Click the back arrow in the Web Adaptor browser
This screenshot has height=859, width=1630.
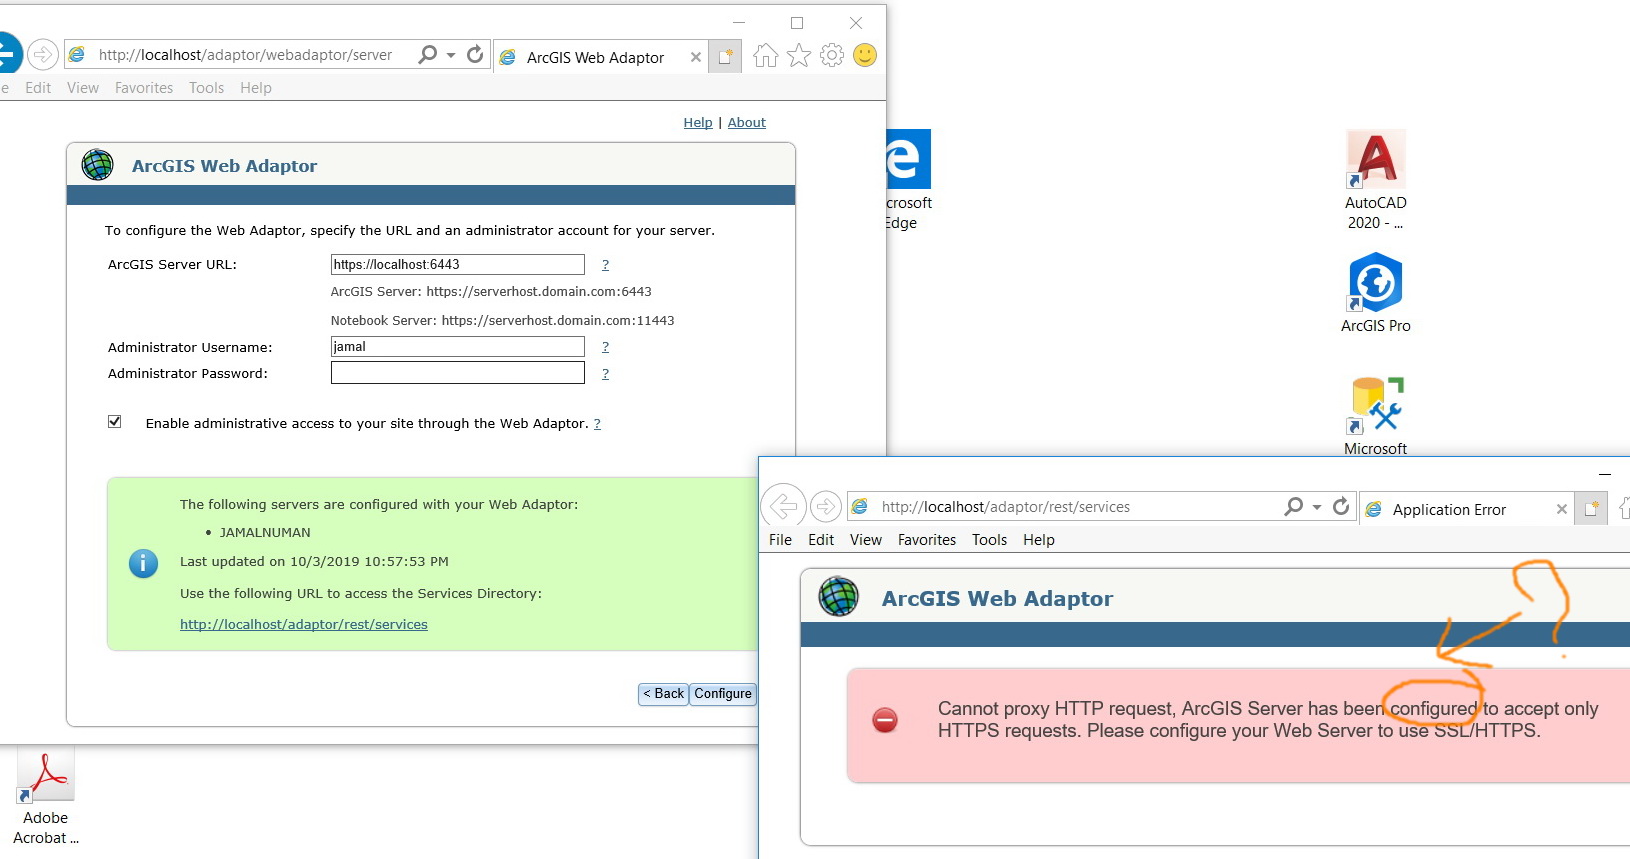[6, 54]
